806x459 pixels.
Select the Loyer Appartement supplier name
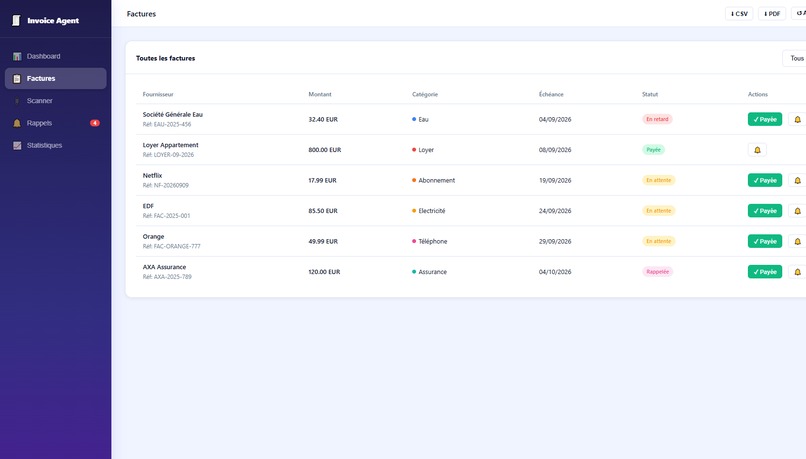click(170, 145)
